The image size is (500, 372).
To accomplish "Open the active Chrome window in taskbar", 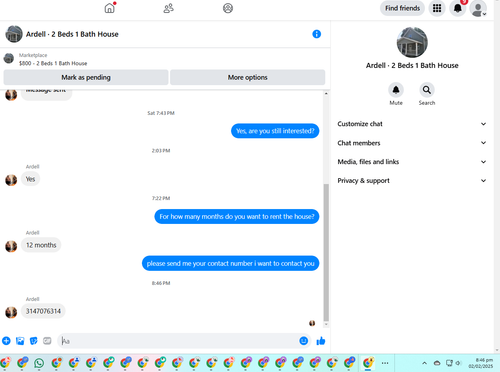I will 368,363.
